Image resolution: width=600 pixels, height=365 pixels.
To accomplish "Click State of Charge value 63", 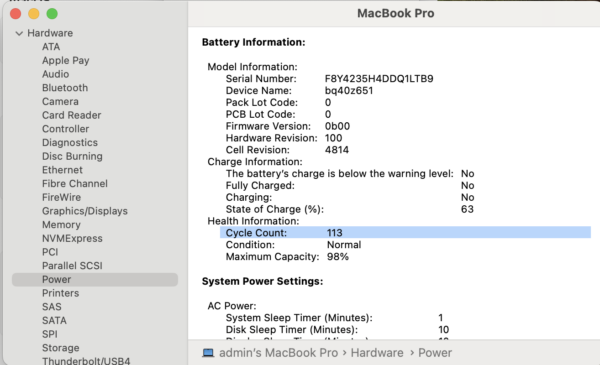I will 467,209.
